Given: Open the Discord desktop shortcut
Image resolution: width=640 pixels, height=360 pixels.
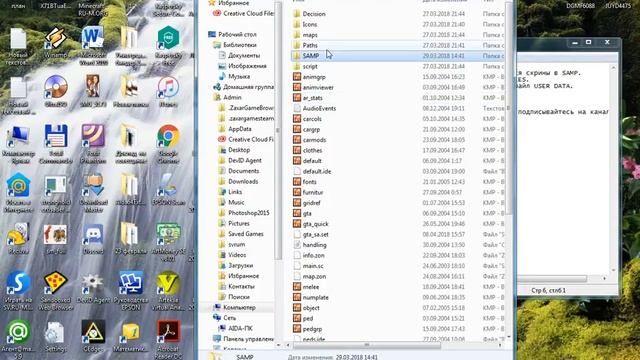Looking at the screenshot, I should pos(93,239).
